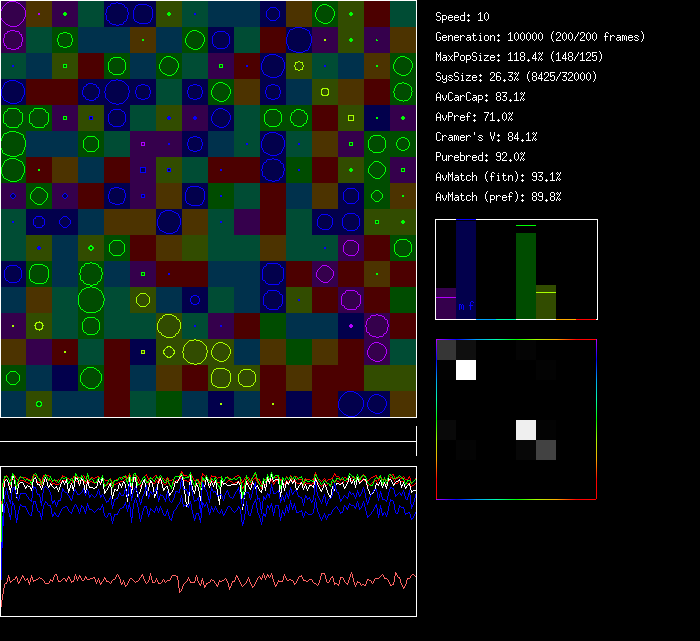Screen dimensions: 700x641
Task: Select the SysSize percentage line
Action: click(x=517, y=77)
